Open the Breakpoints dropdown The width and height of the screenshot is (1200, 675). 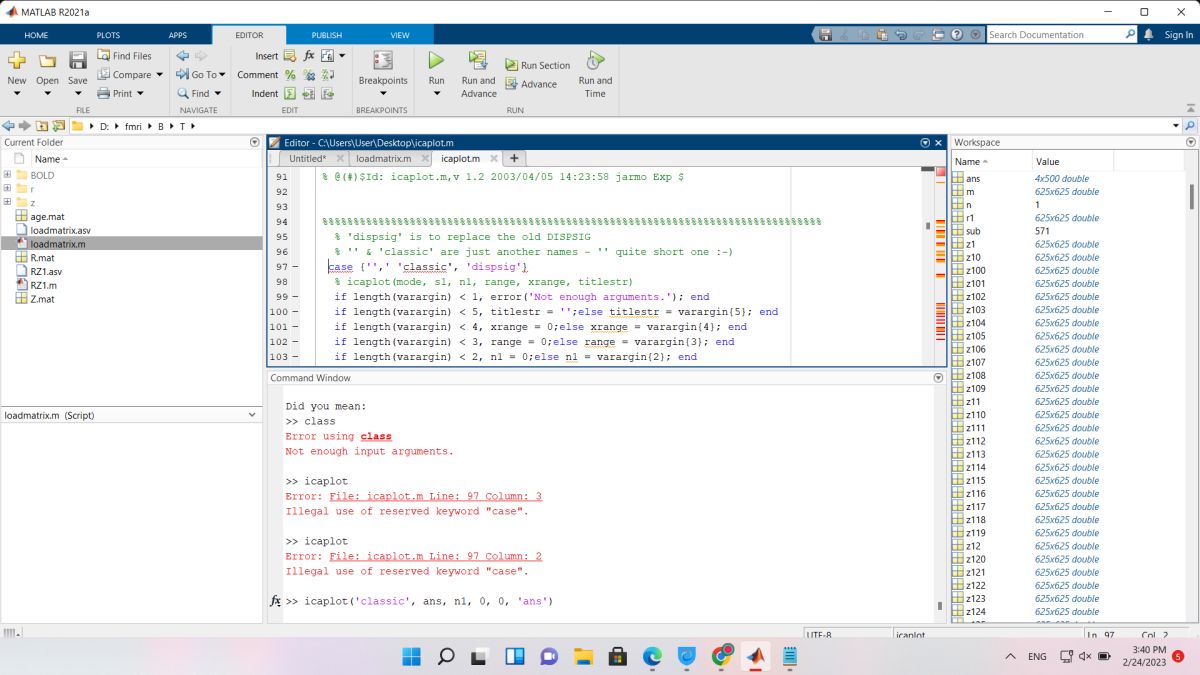pos(383,94)
